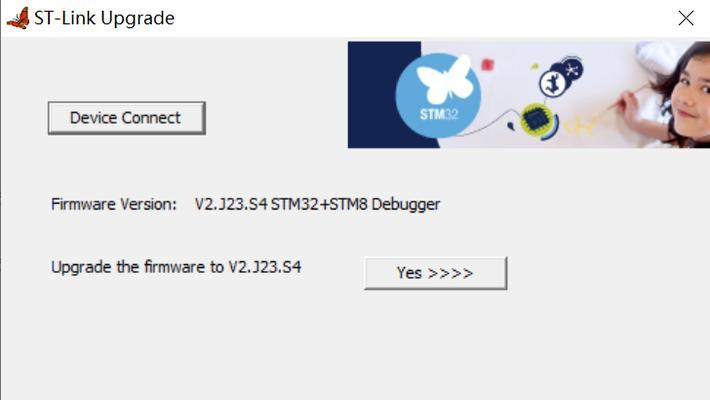Click the orange butterfly icon in title bar
Viewport: 710px width, 400px height.
point(18,18)
